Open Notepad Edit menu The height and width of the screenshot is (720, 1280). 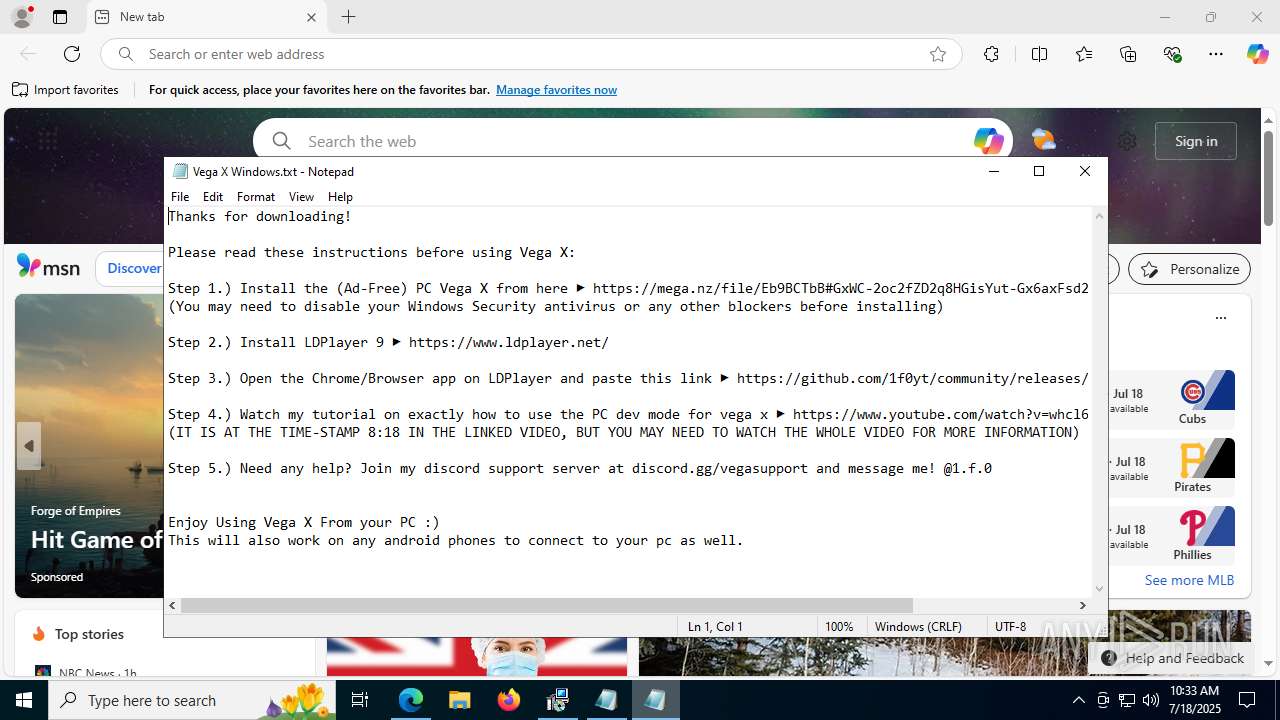213,197
